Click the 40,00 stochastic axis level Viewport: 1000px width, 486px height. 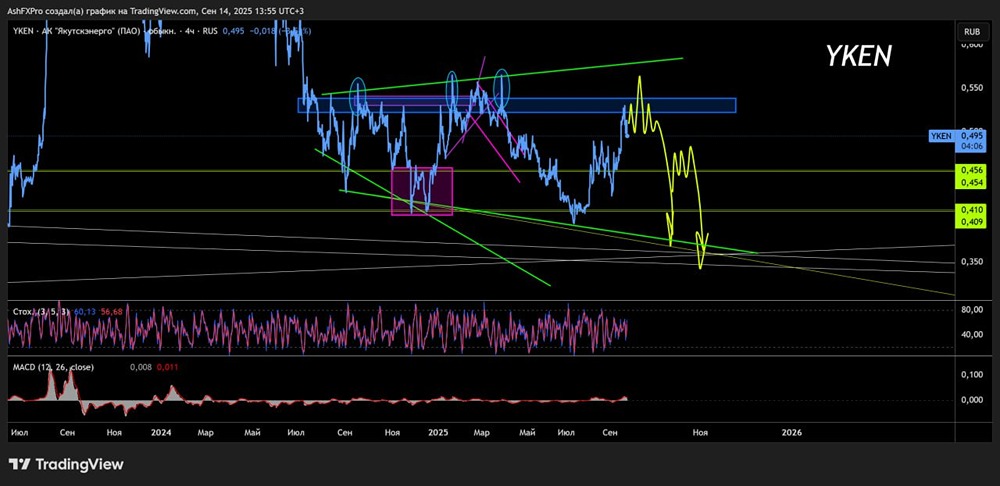click(x=972, y=335)
